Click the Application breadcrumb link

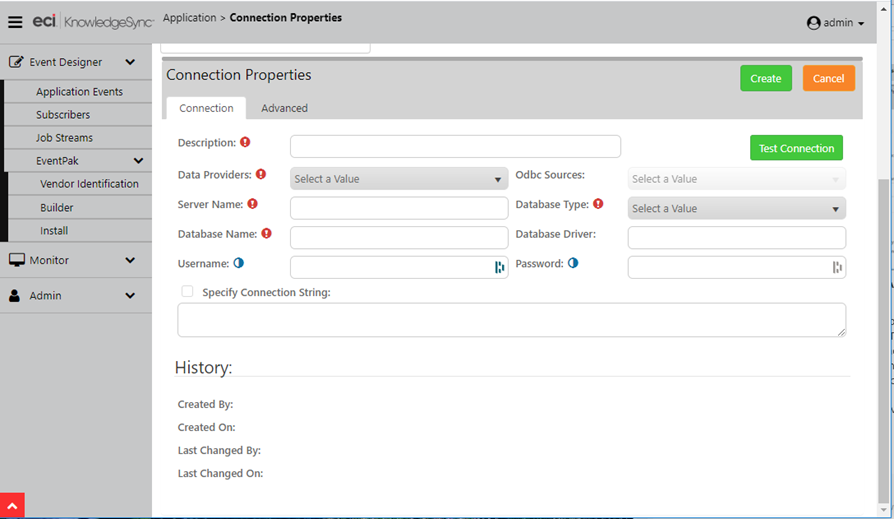(189, 18)
